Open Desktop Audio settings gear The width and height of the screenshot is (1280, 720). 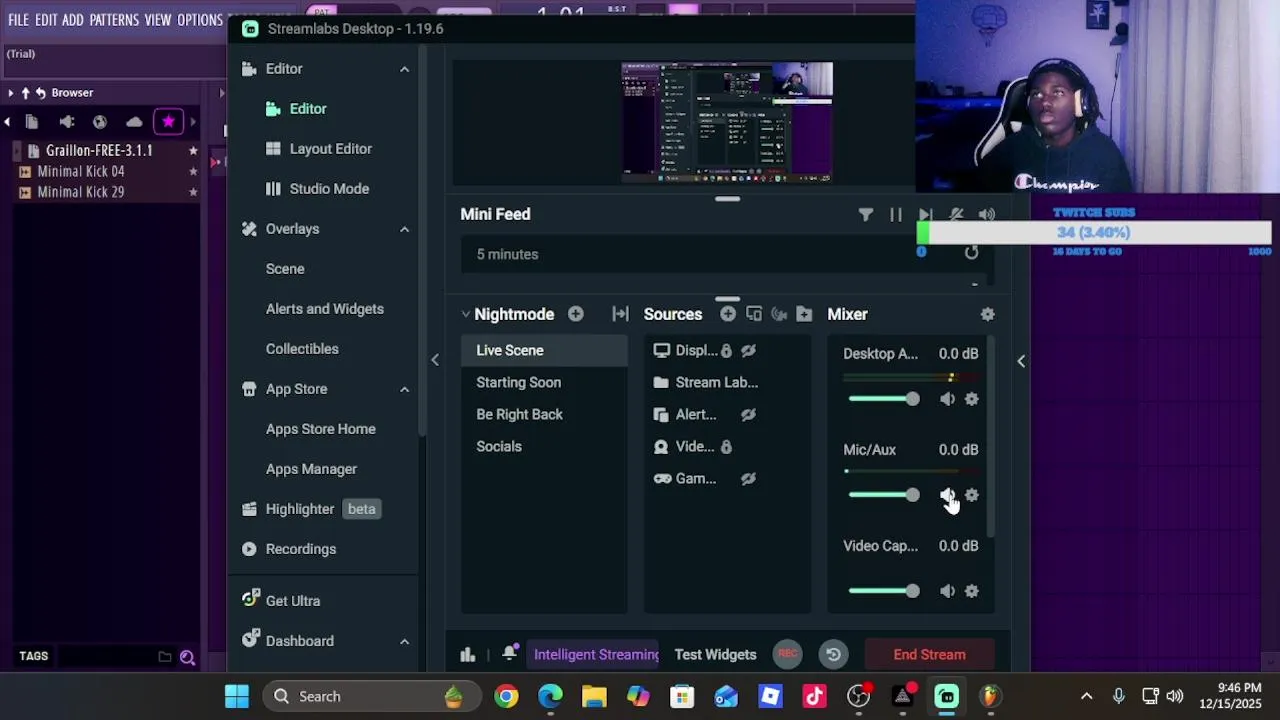click(x=972, y=399)
